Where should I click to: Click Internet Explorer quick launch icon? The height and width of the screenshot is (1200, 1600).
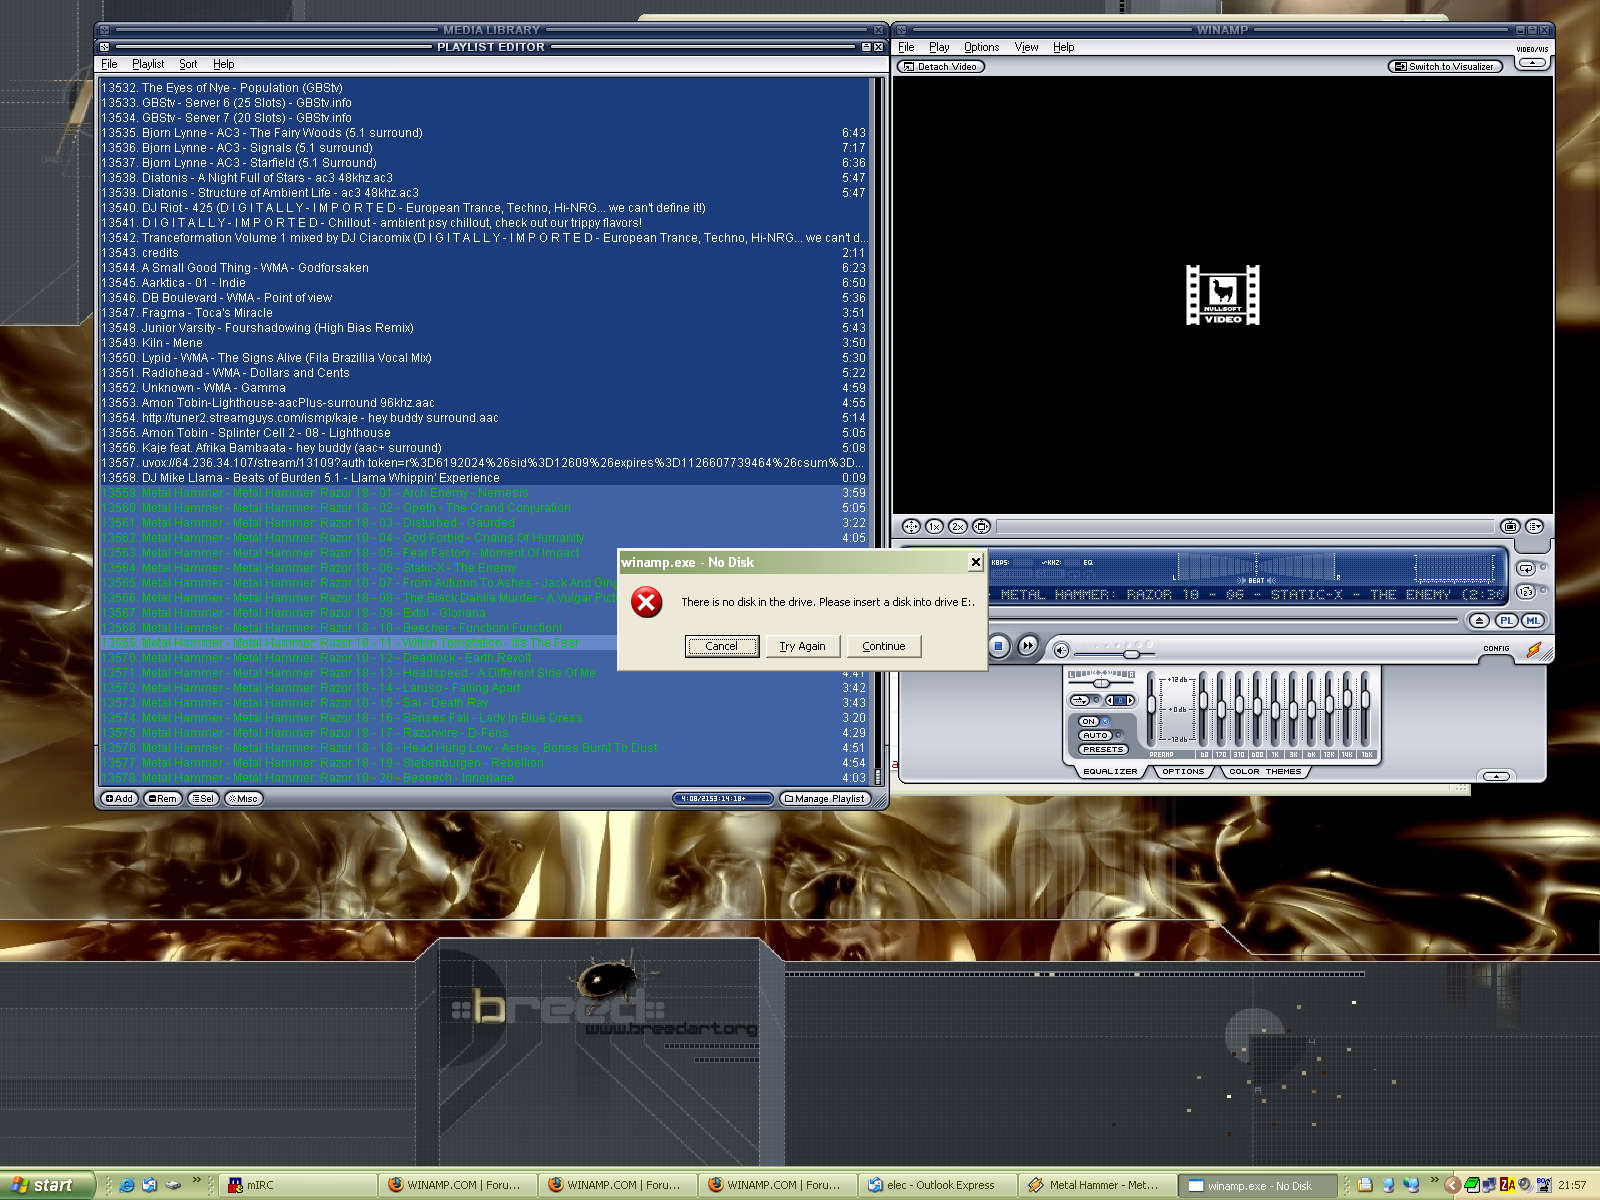click(x=127, y=1185)
